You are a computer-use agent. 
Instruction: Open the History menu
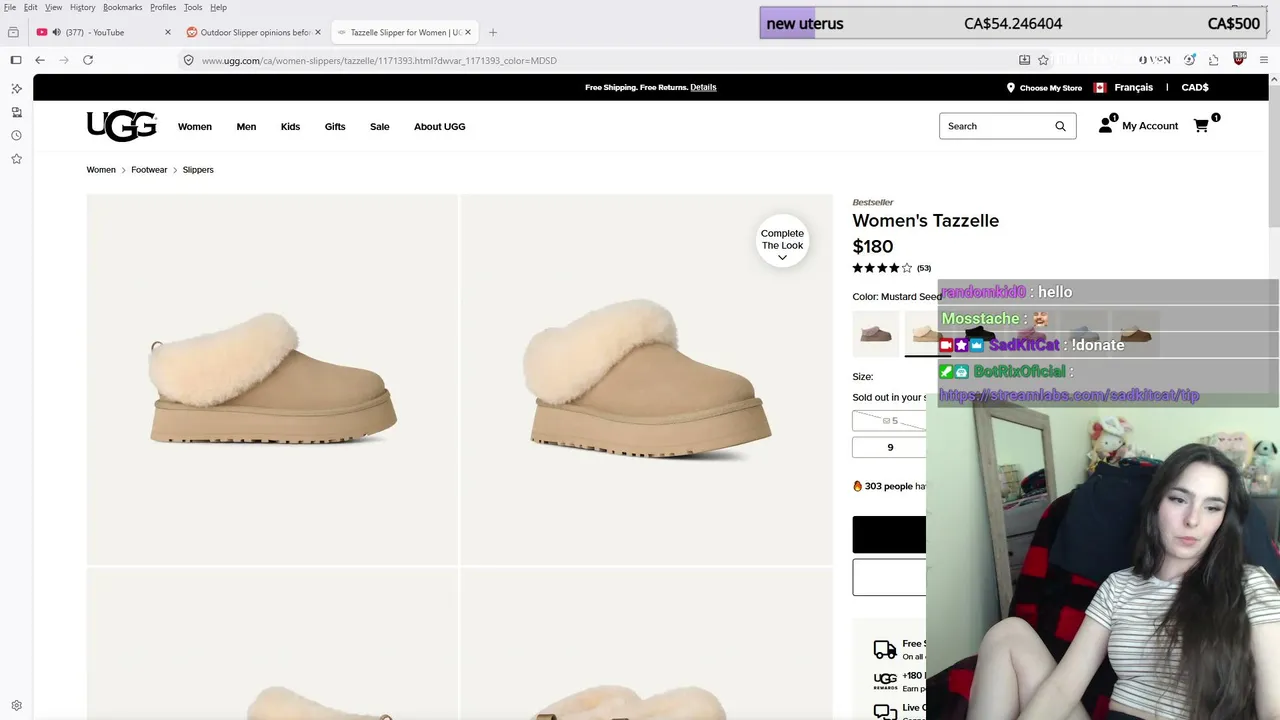click(83, 7)
